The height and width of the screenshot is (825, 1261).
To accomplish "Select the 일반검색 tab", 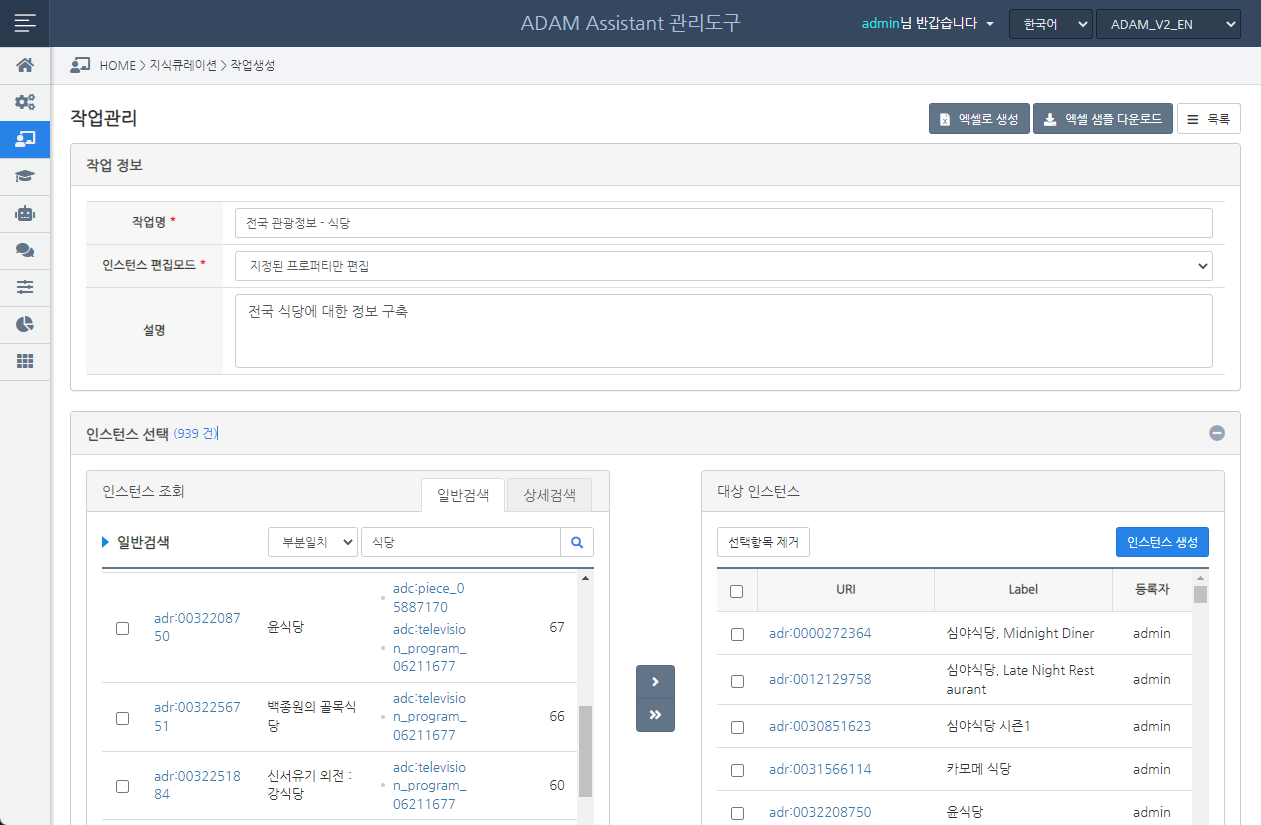I will (463, 495).
